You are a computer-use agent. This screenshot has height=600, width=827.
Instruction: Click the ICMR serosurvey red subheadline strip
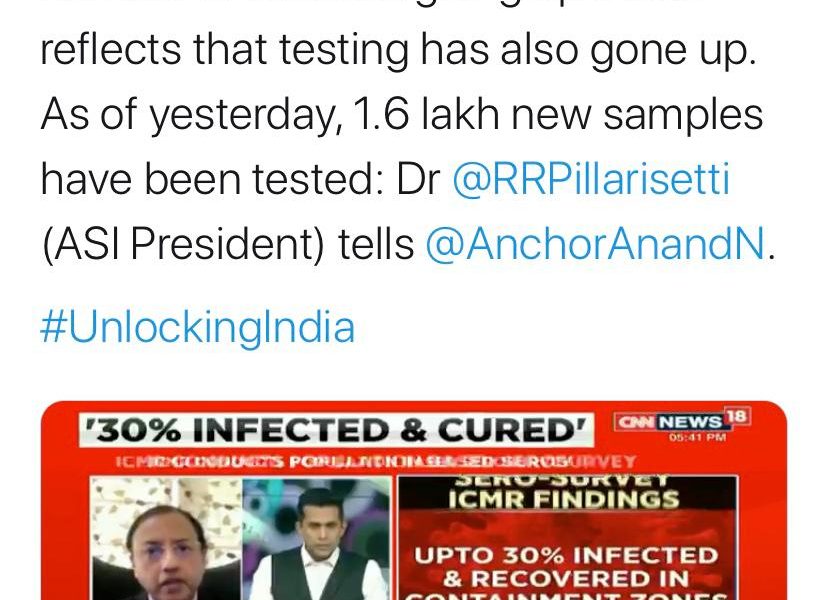coord(376,462)
